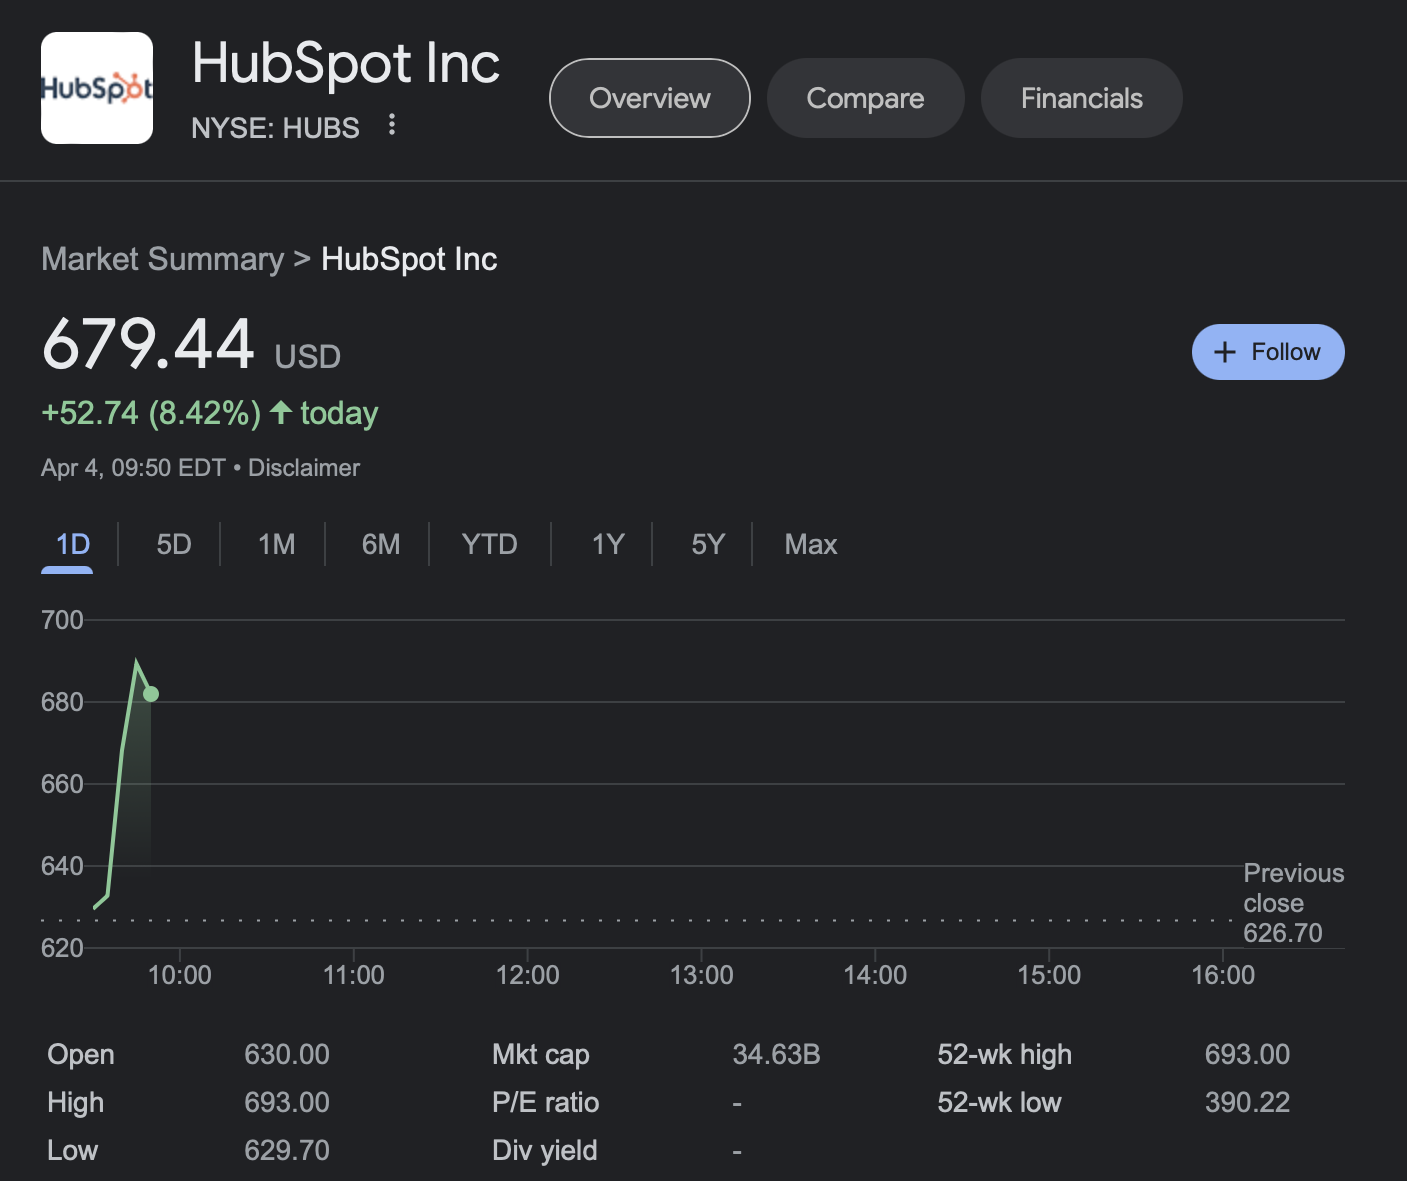
Task: Switch to the Compare tab
Action: (864, 98)
